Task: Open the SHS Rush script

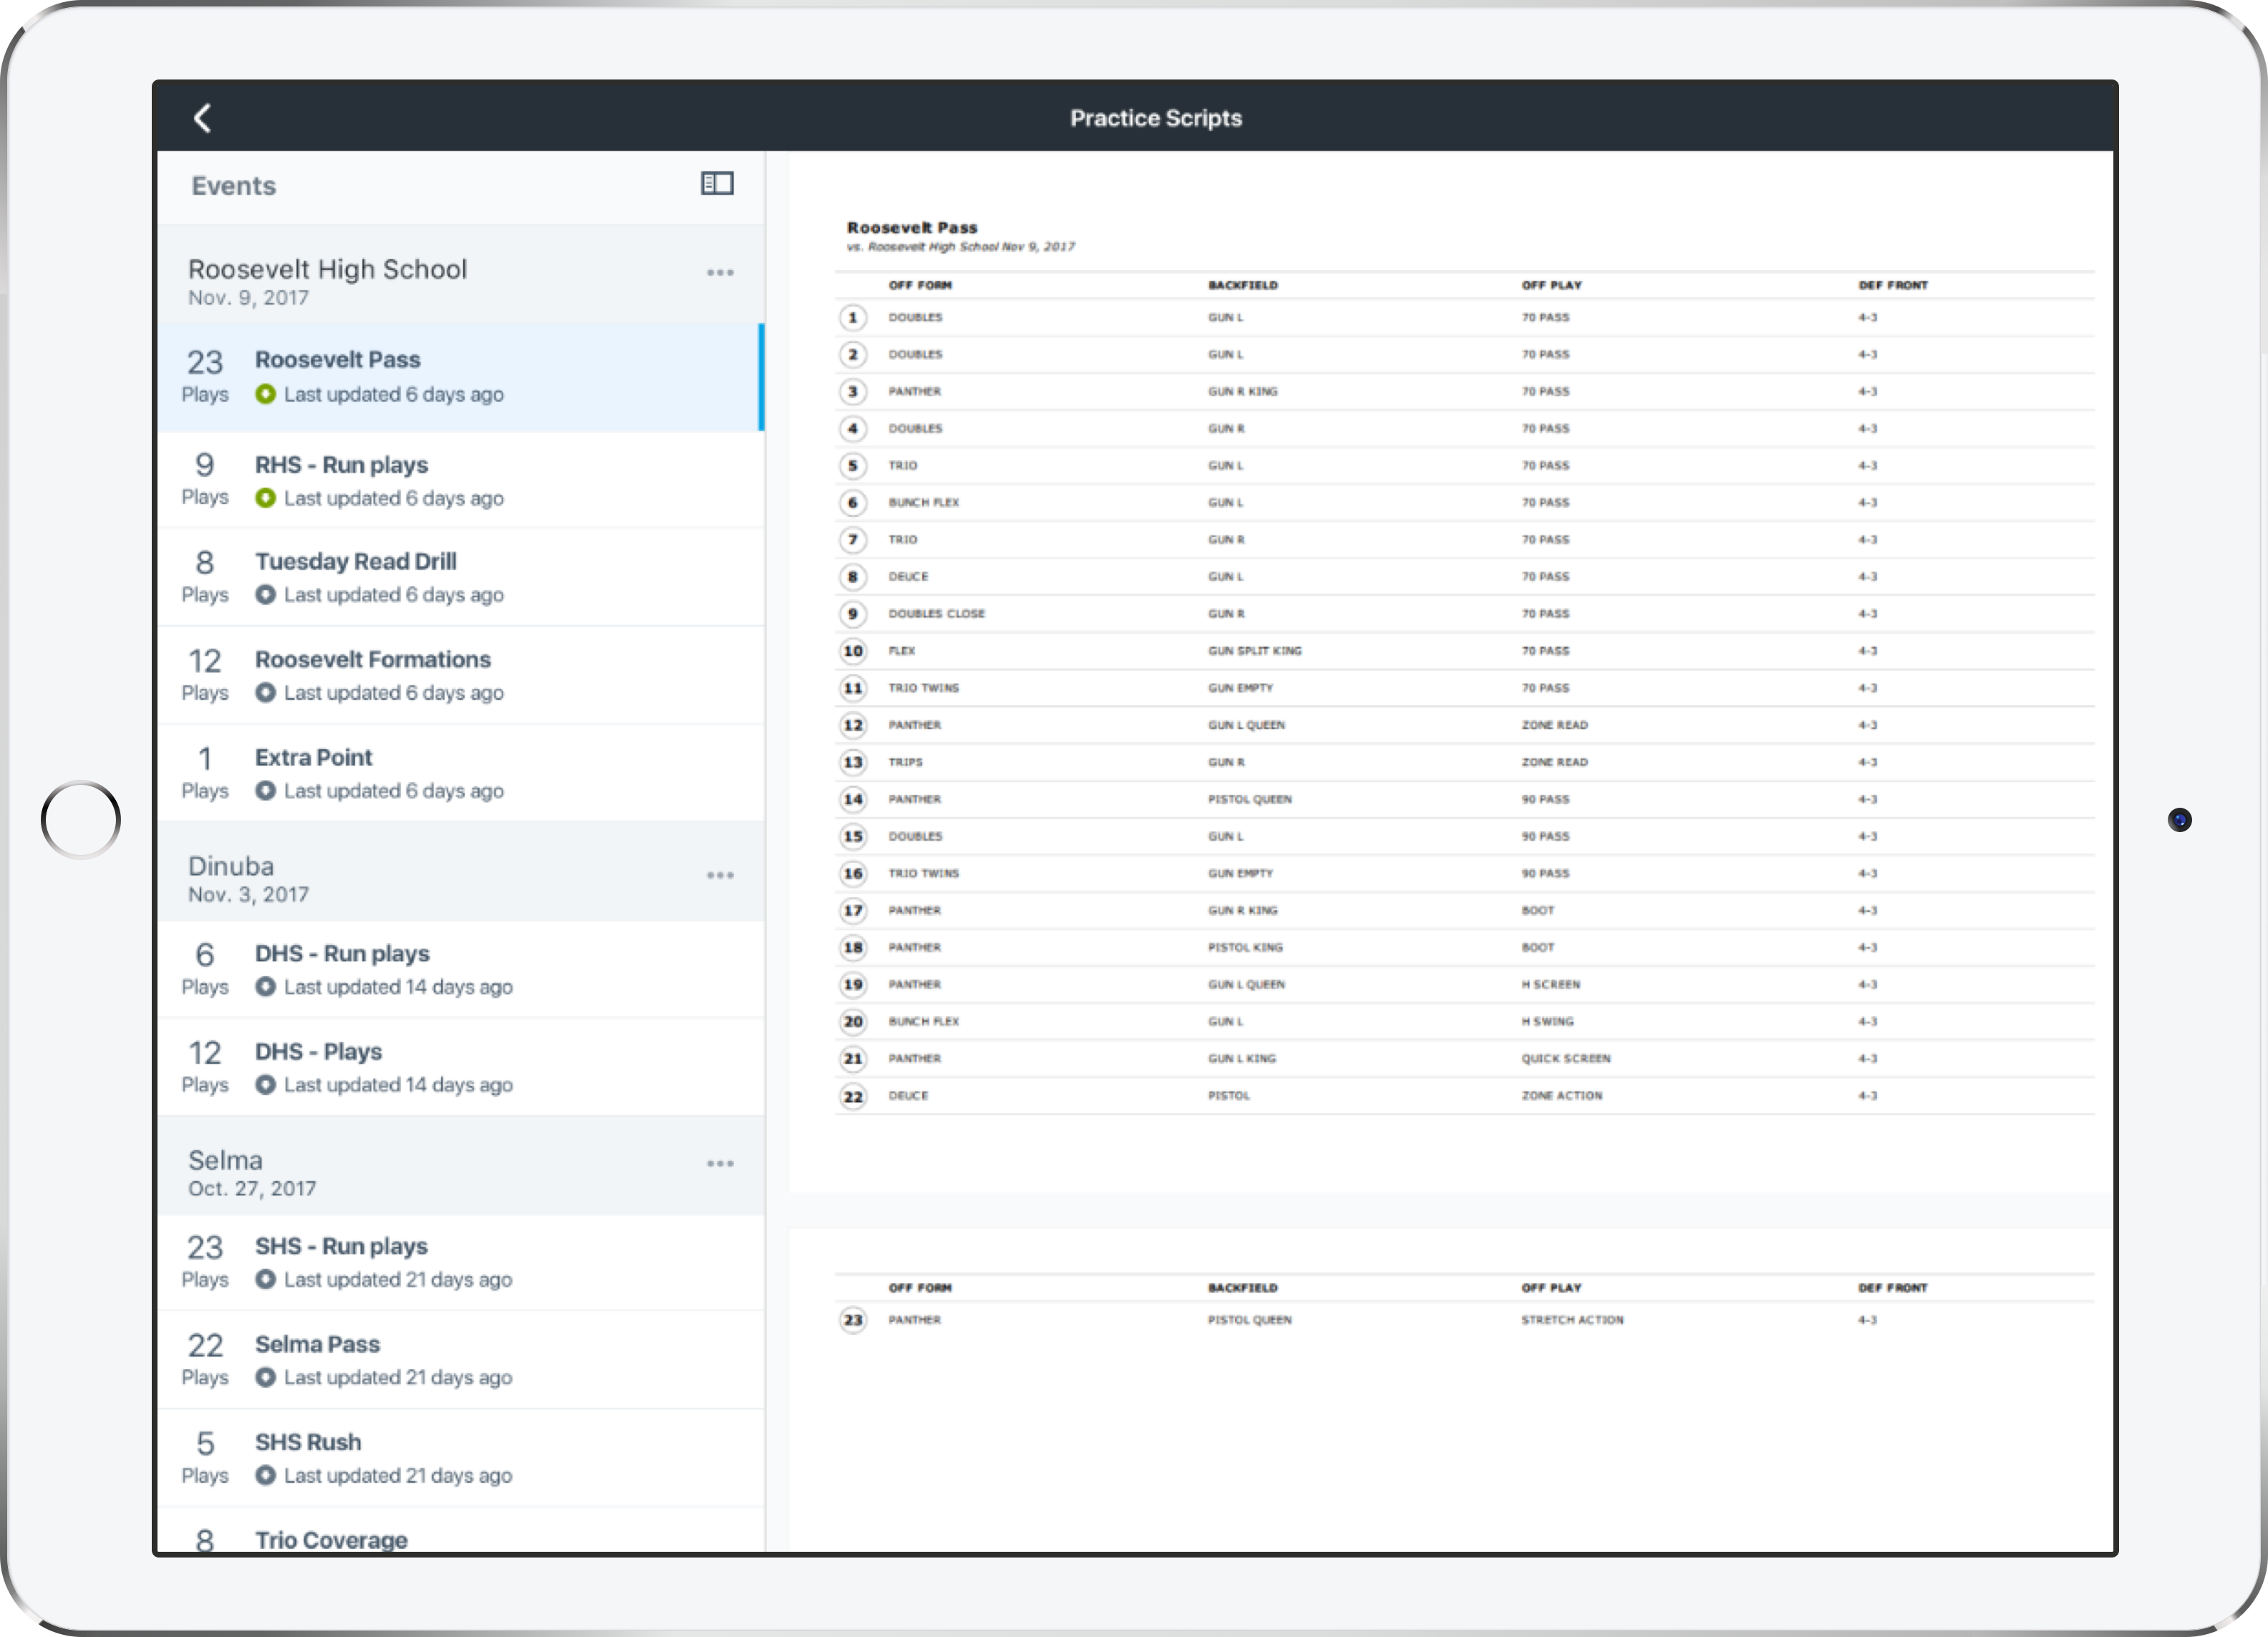Action: (x=308, y=1443)
